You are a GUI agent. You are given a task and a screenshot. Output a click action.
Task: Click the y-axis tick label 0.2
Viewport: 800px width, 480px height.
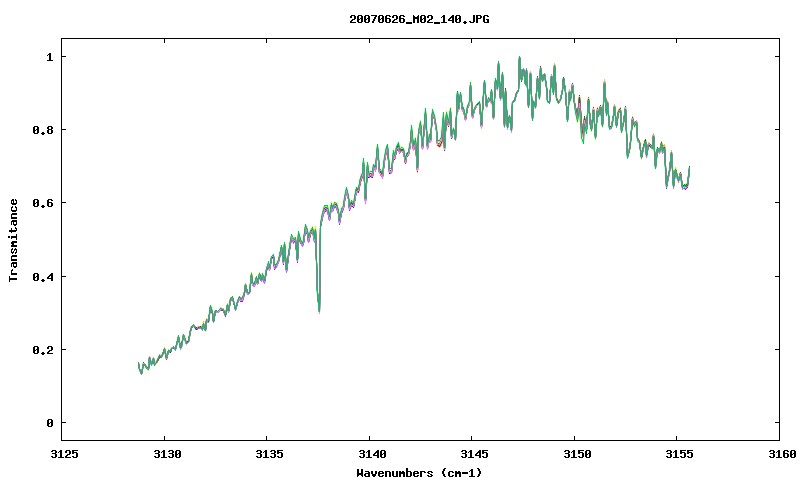(42, 350)
